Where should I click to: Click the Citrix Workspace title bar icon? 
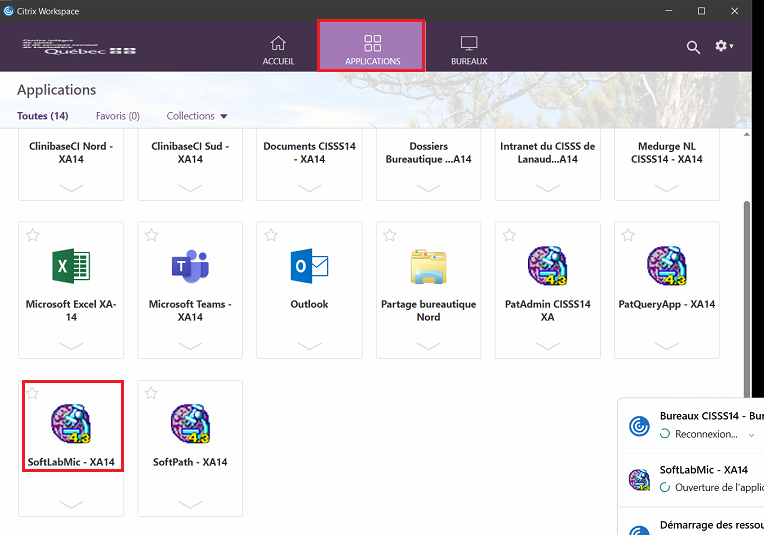click(x=8, y=11)
